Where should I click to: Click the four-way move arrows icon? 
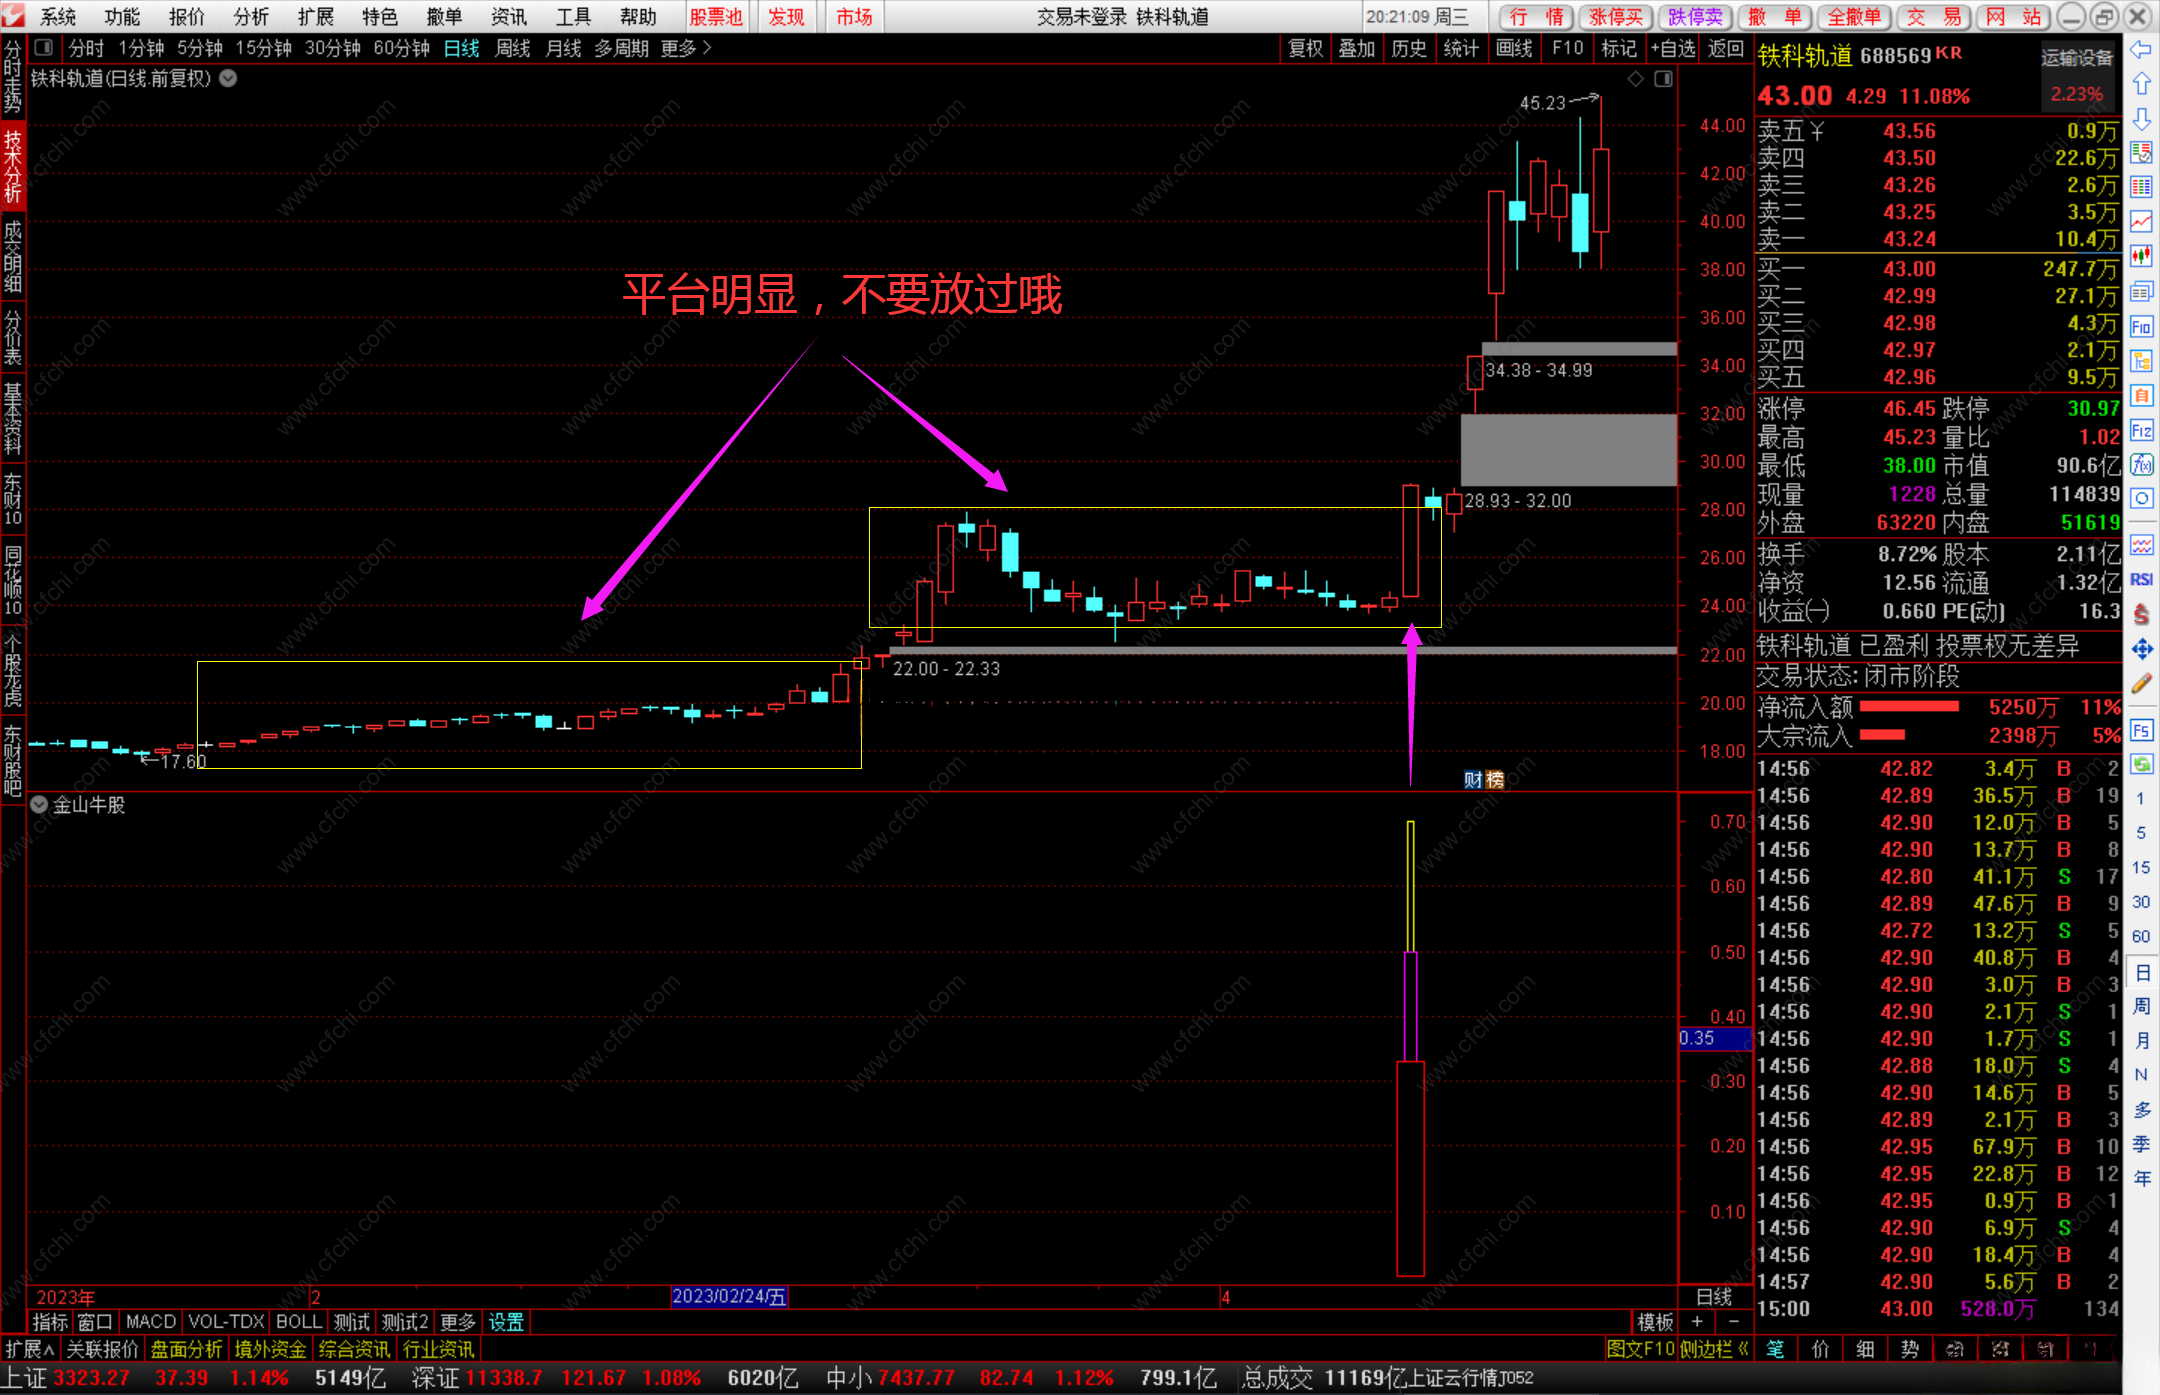(x=2141, y=650)
